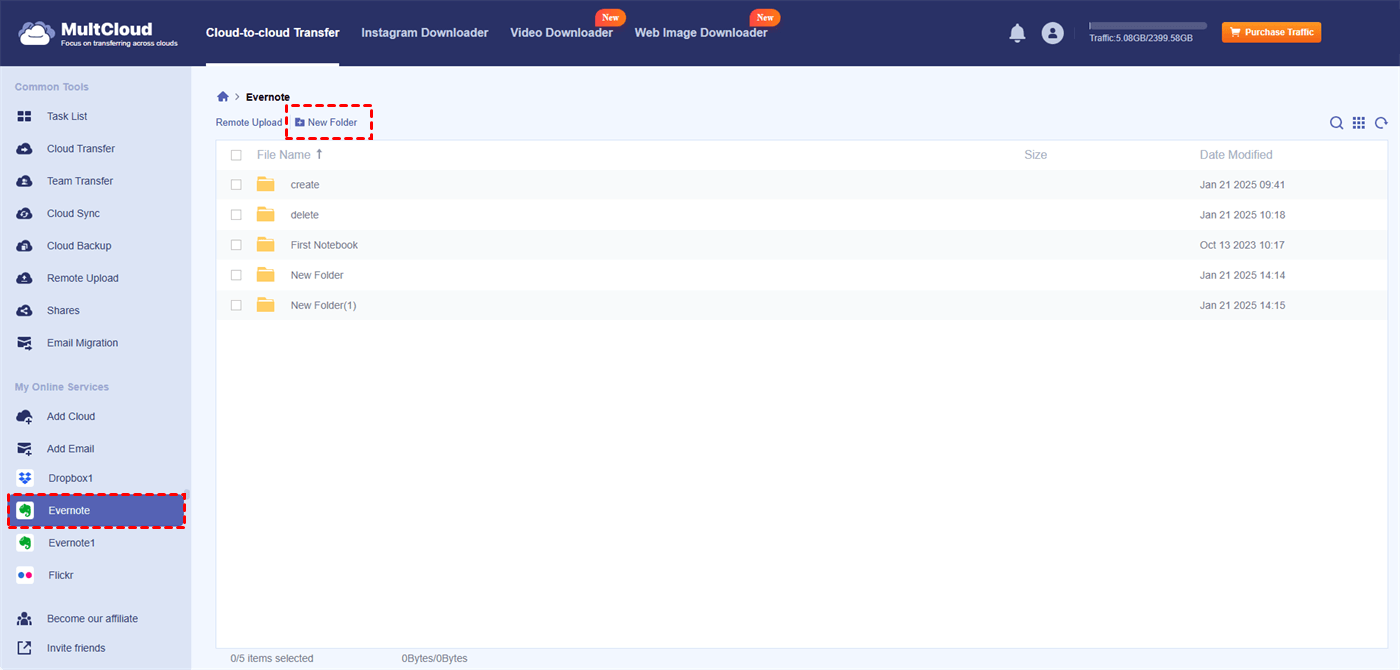This screenshot has height=670, width=1400.
Task: Open the Web Image Downloader tab
Action: [701, 33]
